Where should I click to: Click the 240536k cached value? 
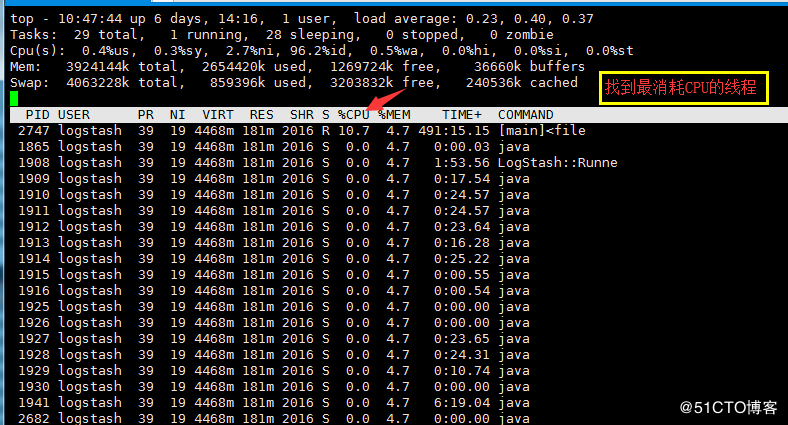pos(494,83)
